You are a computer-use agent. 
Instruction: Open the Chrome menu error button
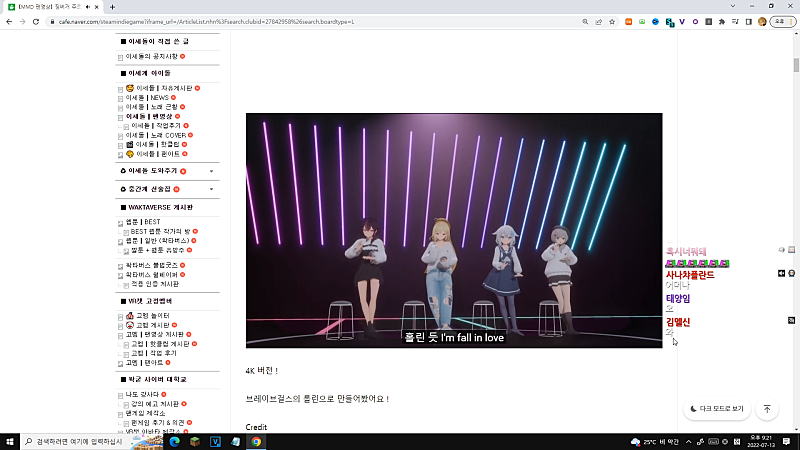pos(783,22)
